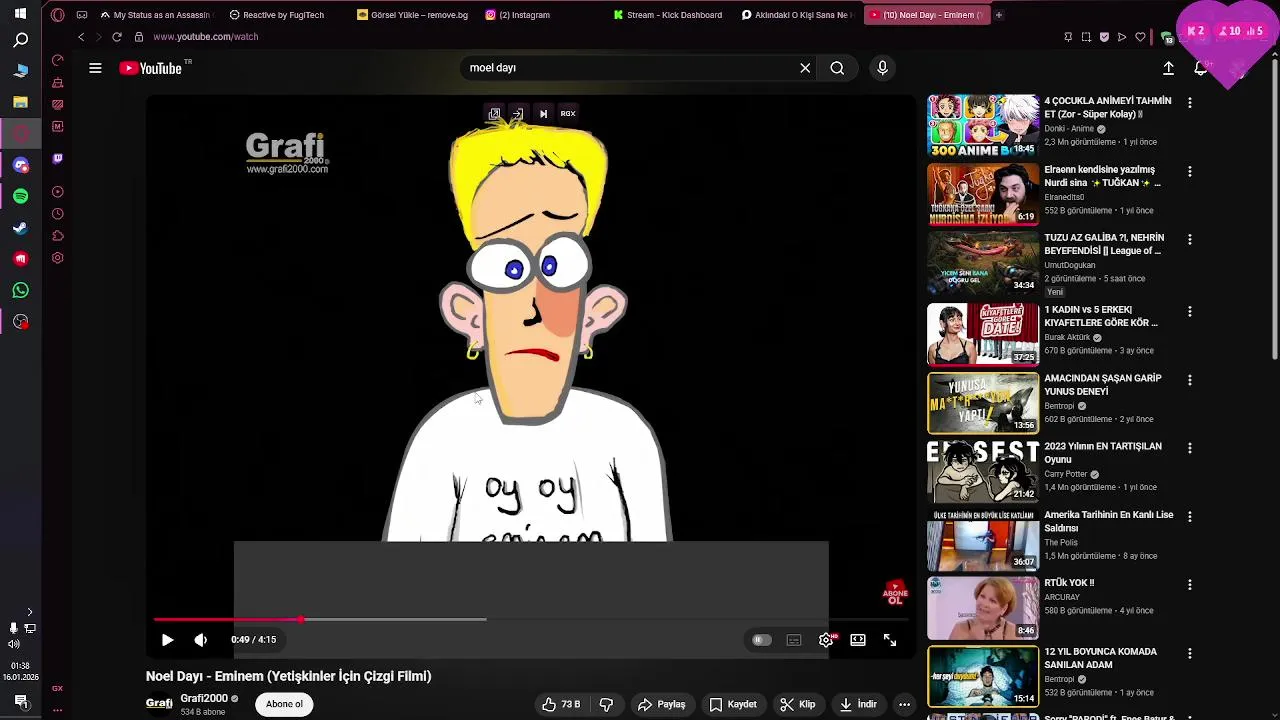Like the video with 73 B thumbs up
Image resolution: width=1280 pixels, height=720 pixels.
coord(561,704)
